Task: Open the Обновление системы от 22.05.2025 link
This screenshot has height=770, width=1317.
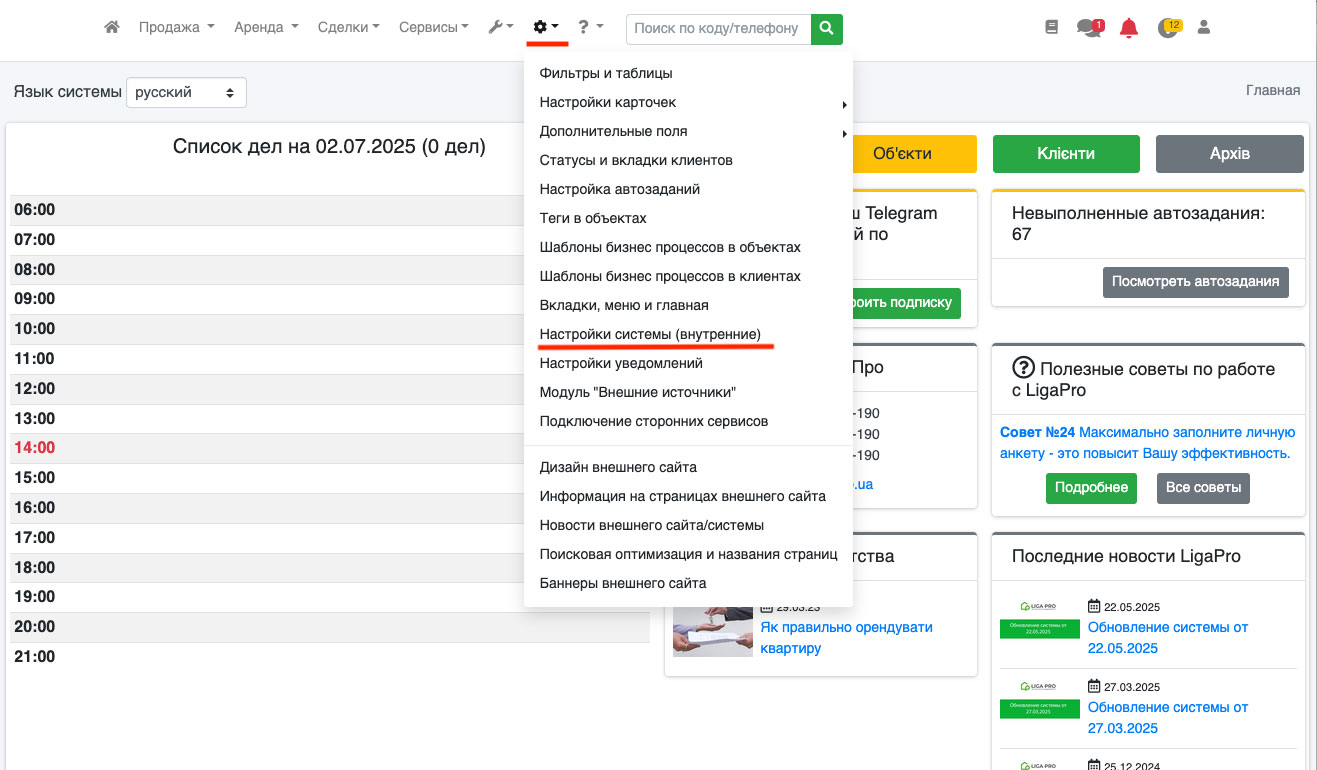Action: click(1167, 637)
